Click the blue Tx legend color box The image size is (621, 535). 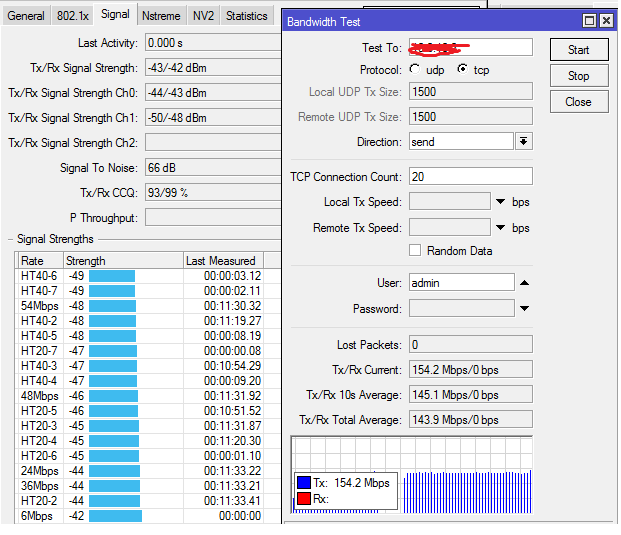coord(303,483)
